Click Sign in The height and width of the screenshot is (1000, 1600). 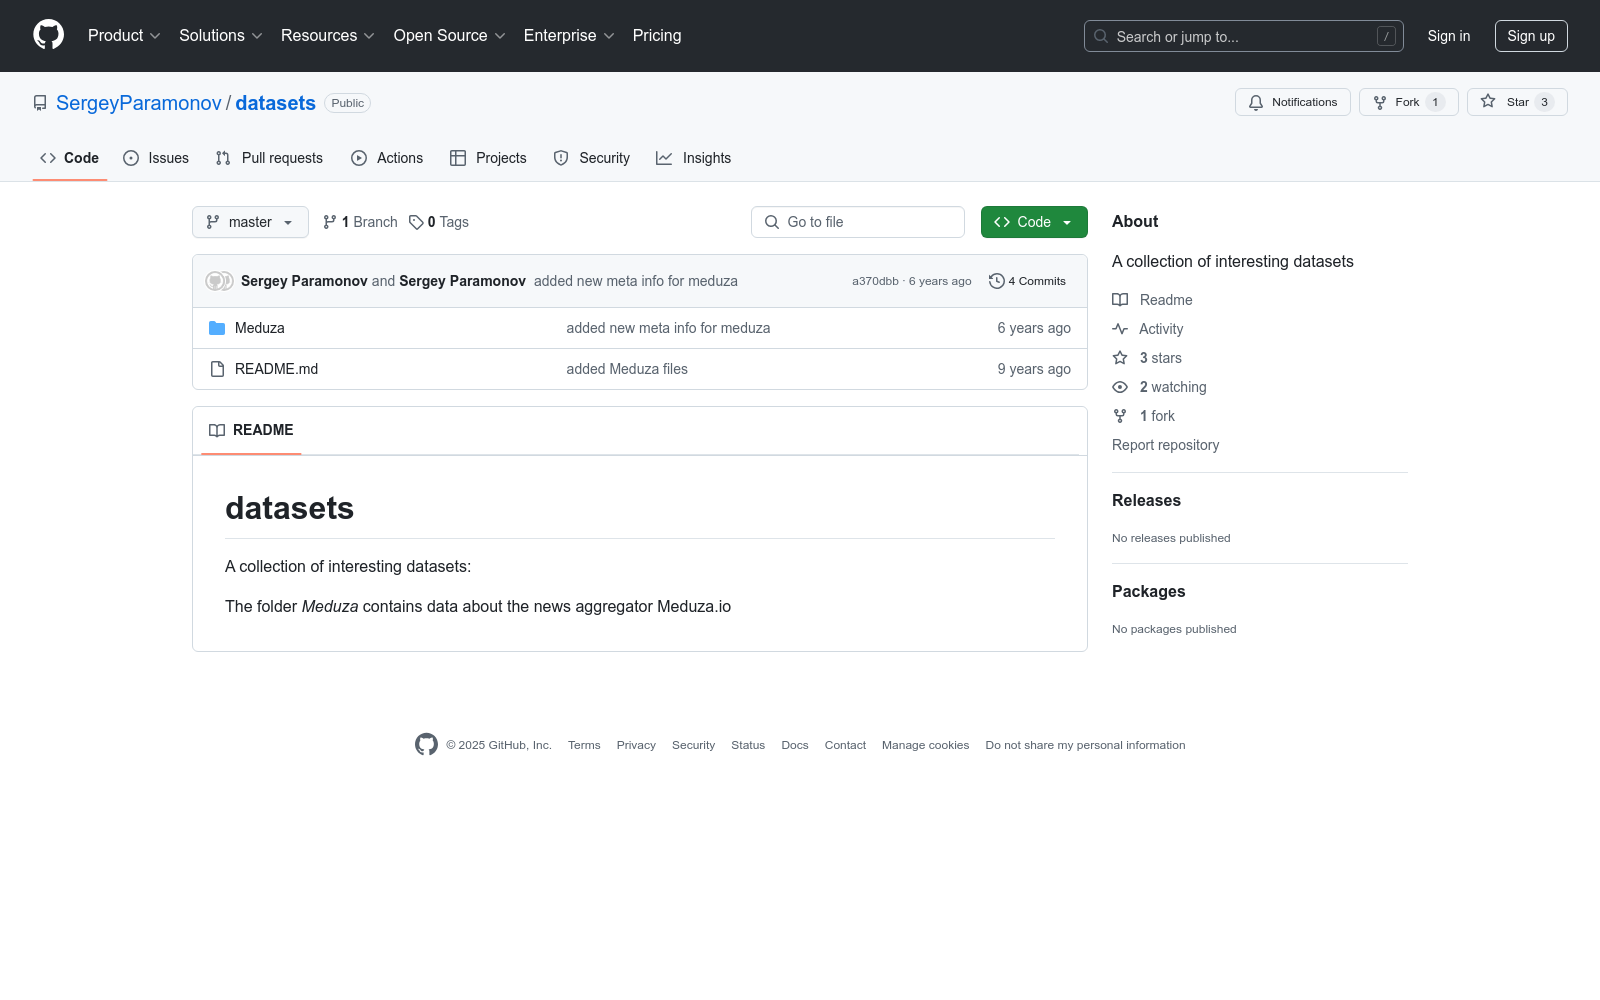pyautogui.click(x=1449, y=36)
